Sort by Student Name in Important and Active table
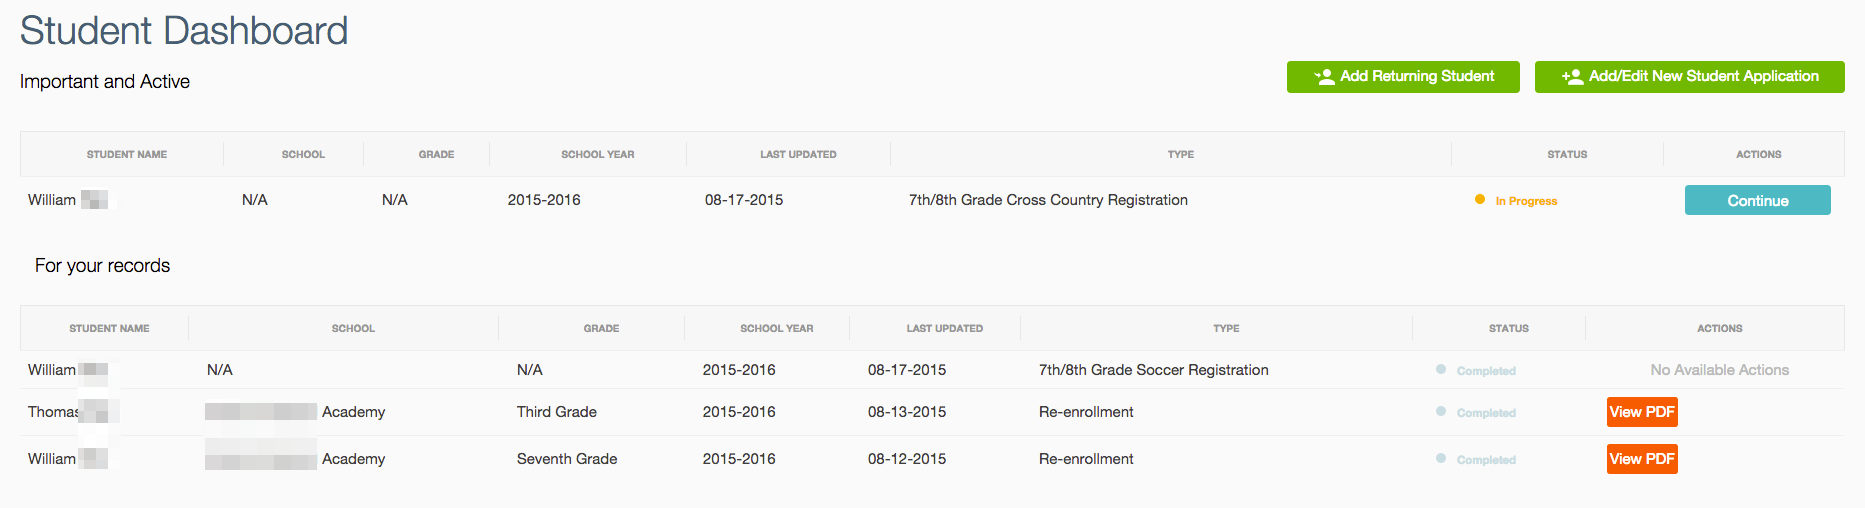This screenshot has width=1865, height=508. coord(127,154)
